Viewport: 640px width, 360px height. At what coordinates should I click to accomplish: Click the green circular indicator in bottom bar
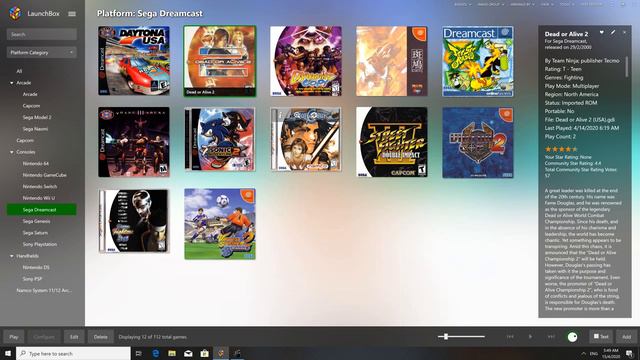[573, 337]
